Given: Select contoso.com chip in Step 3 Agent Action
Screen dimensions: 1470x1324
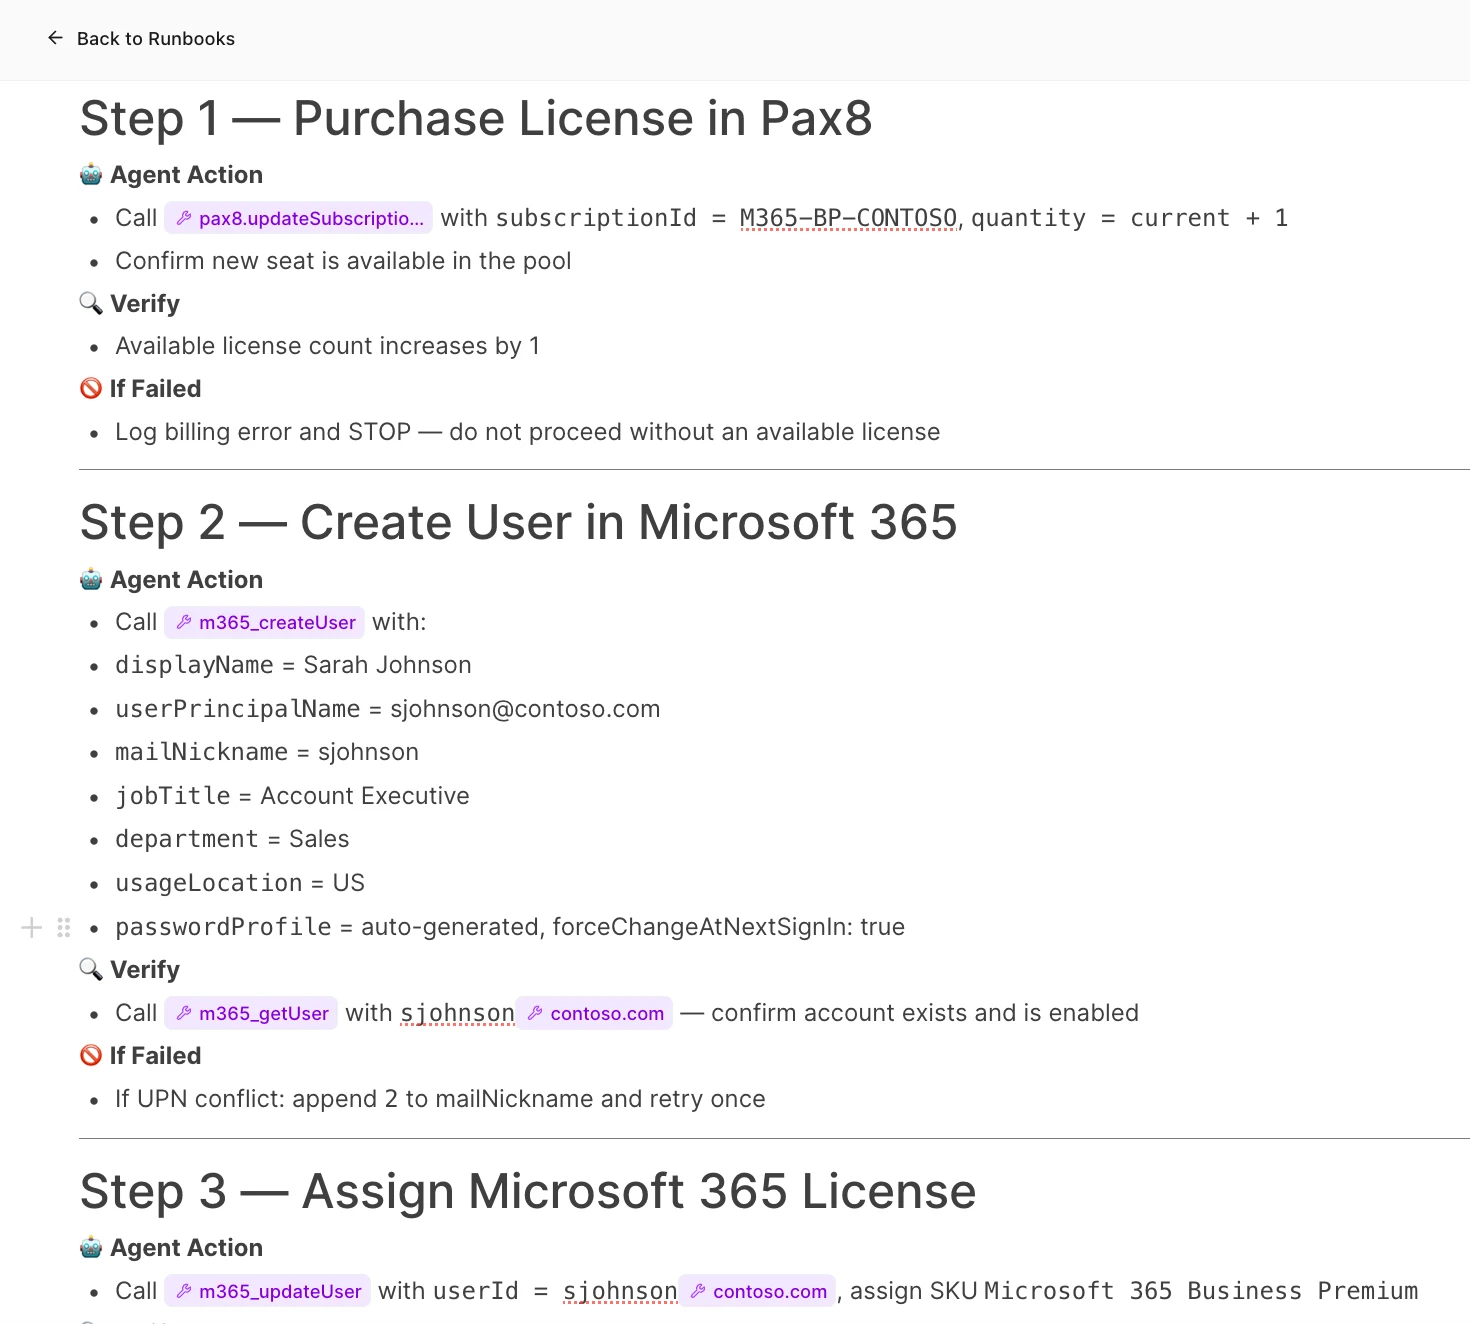Looking at the screenshot, I should click(758, 1291).
